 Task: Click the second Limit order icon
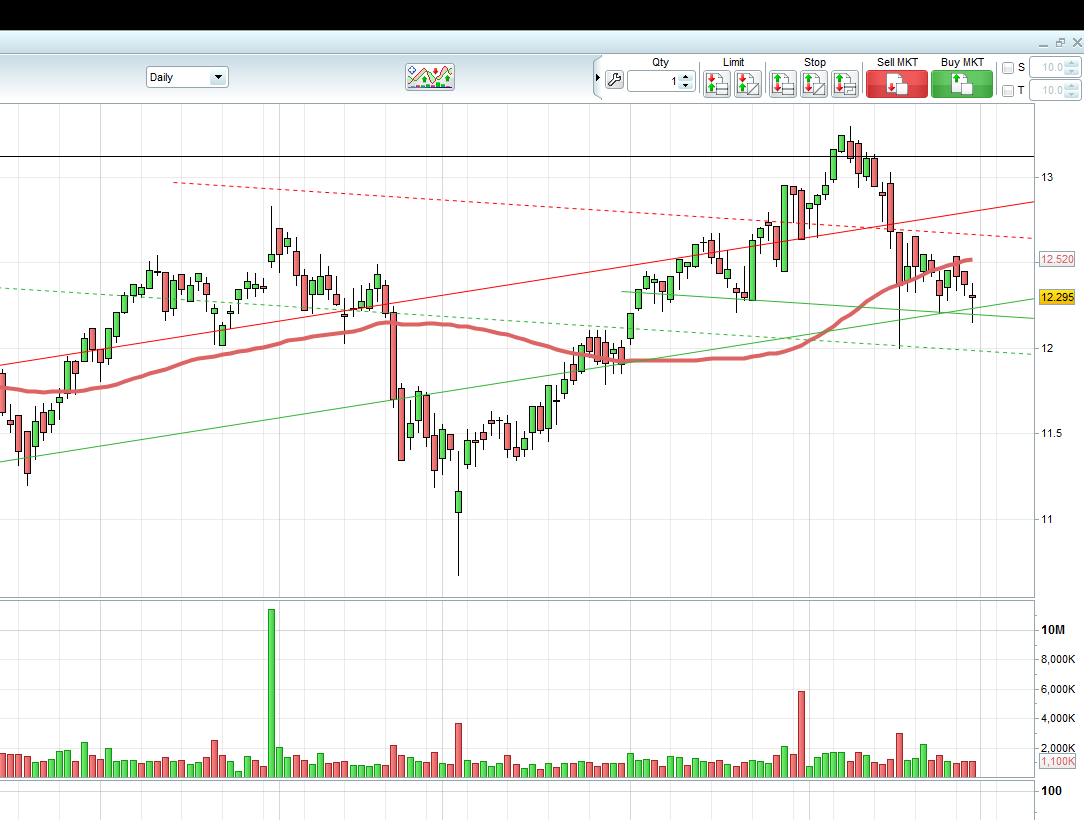[x=748, y=84]
